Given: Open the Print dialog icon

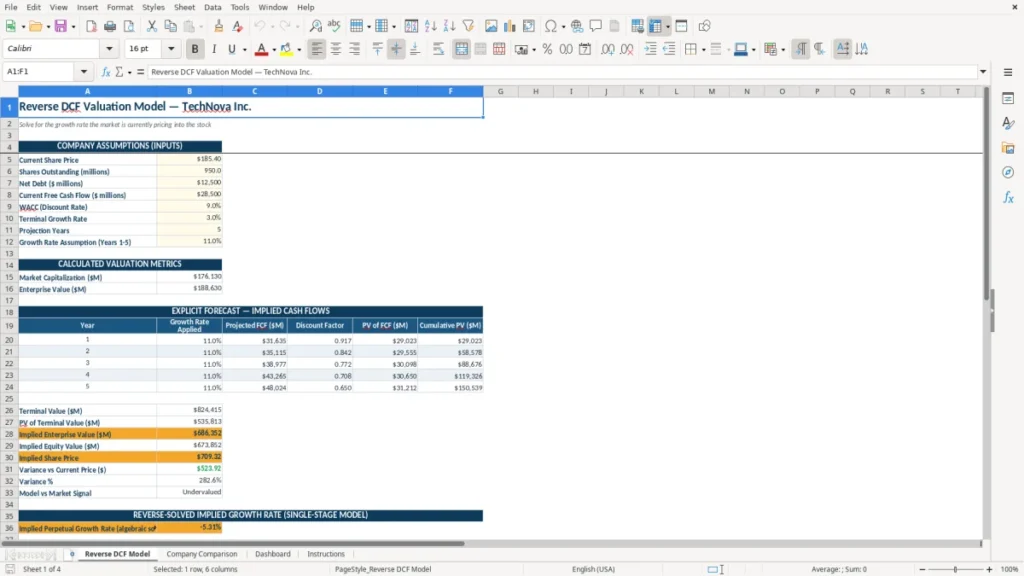Looking at the screenshot, I should (110, 26).
